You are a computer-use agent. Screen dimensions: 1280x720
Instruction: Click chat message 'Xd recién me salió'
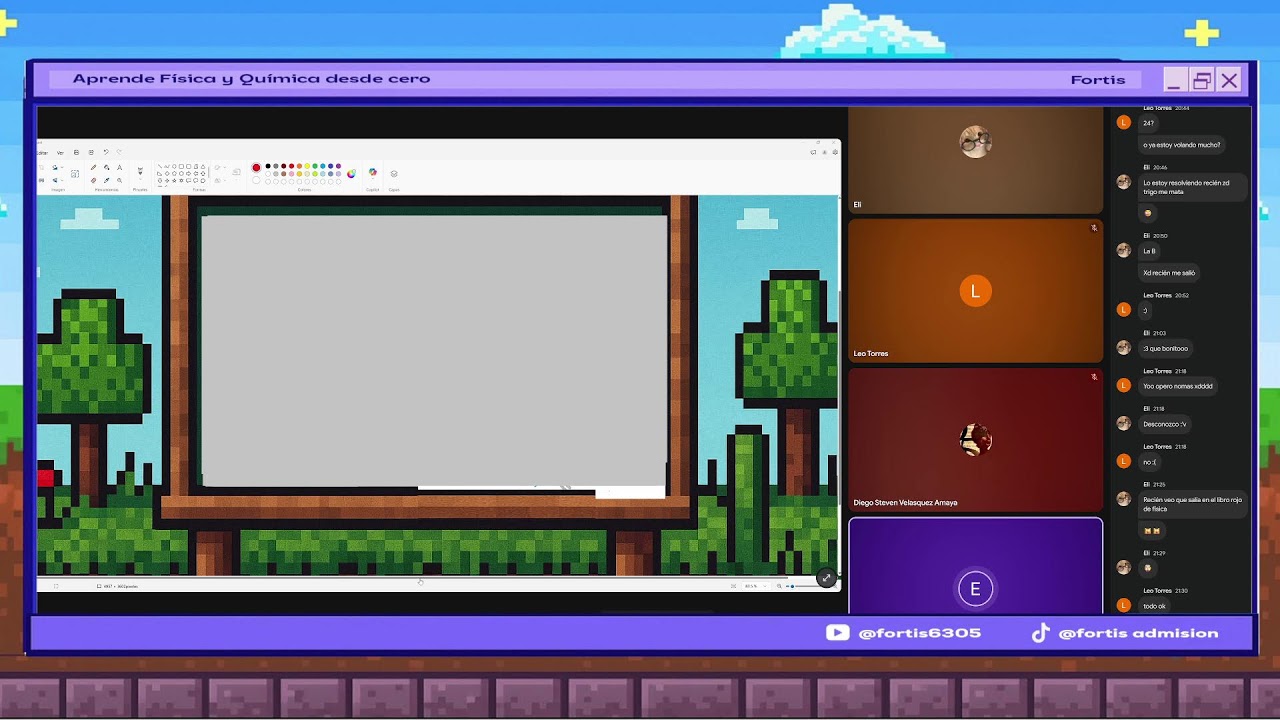pos(1169,273)
